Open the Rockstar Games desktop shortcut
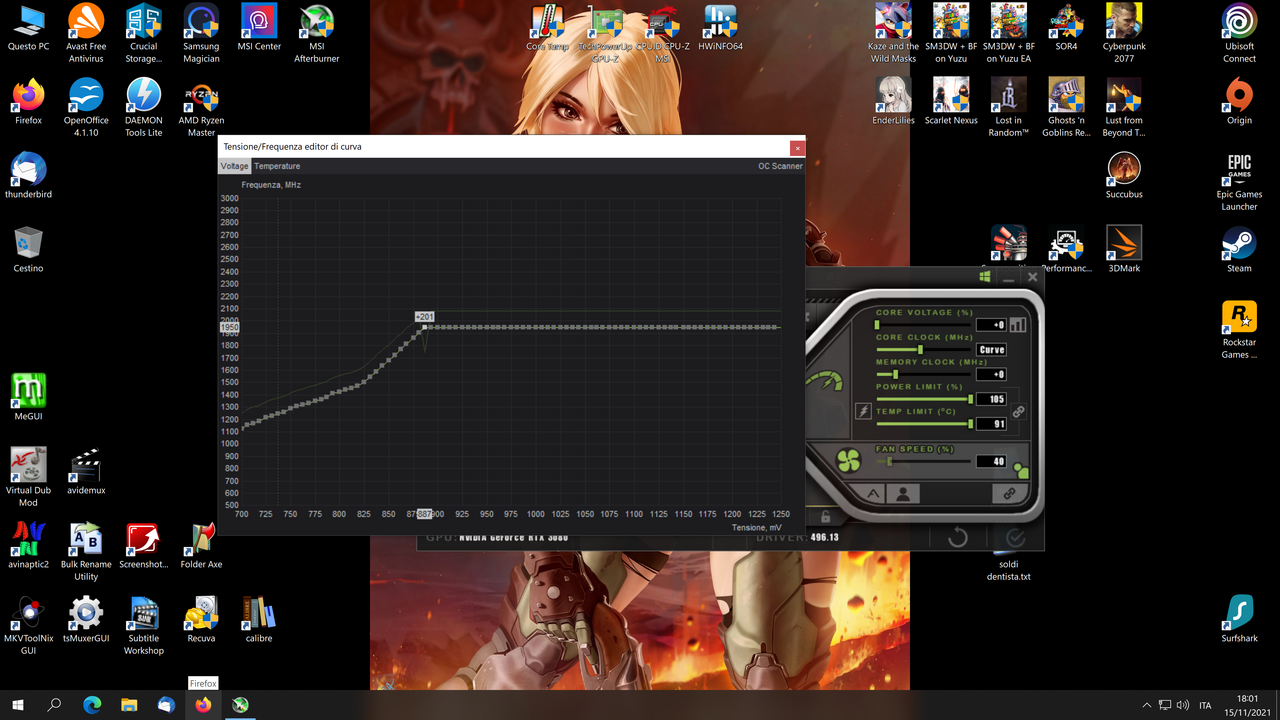 pyautogui.click(x=1239, y=330)
